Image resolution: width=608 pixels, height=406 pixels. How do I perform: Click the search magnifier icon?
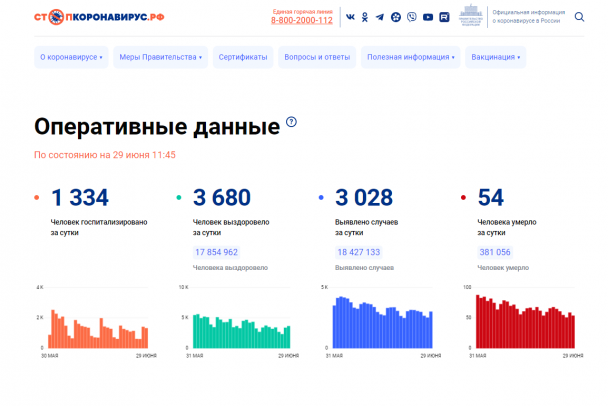click(581, 17)
